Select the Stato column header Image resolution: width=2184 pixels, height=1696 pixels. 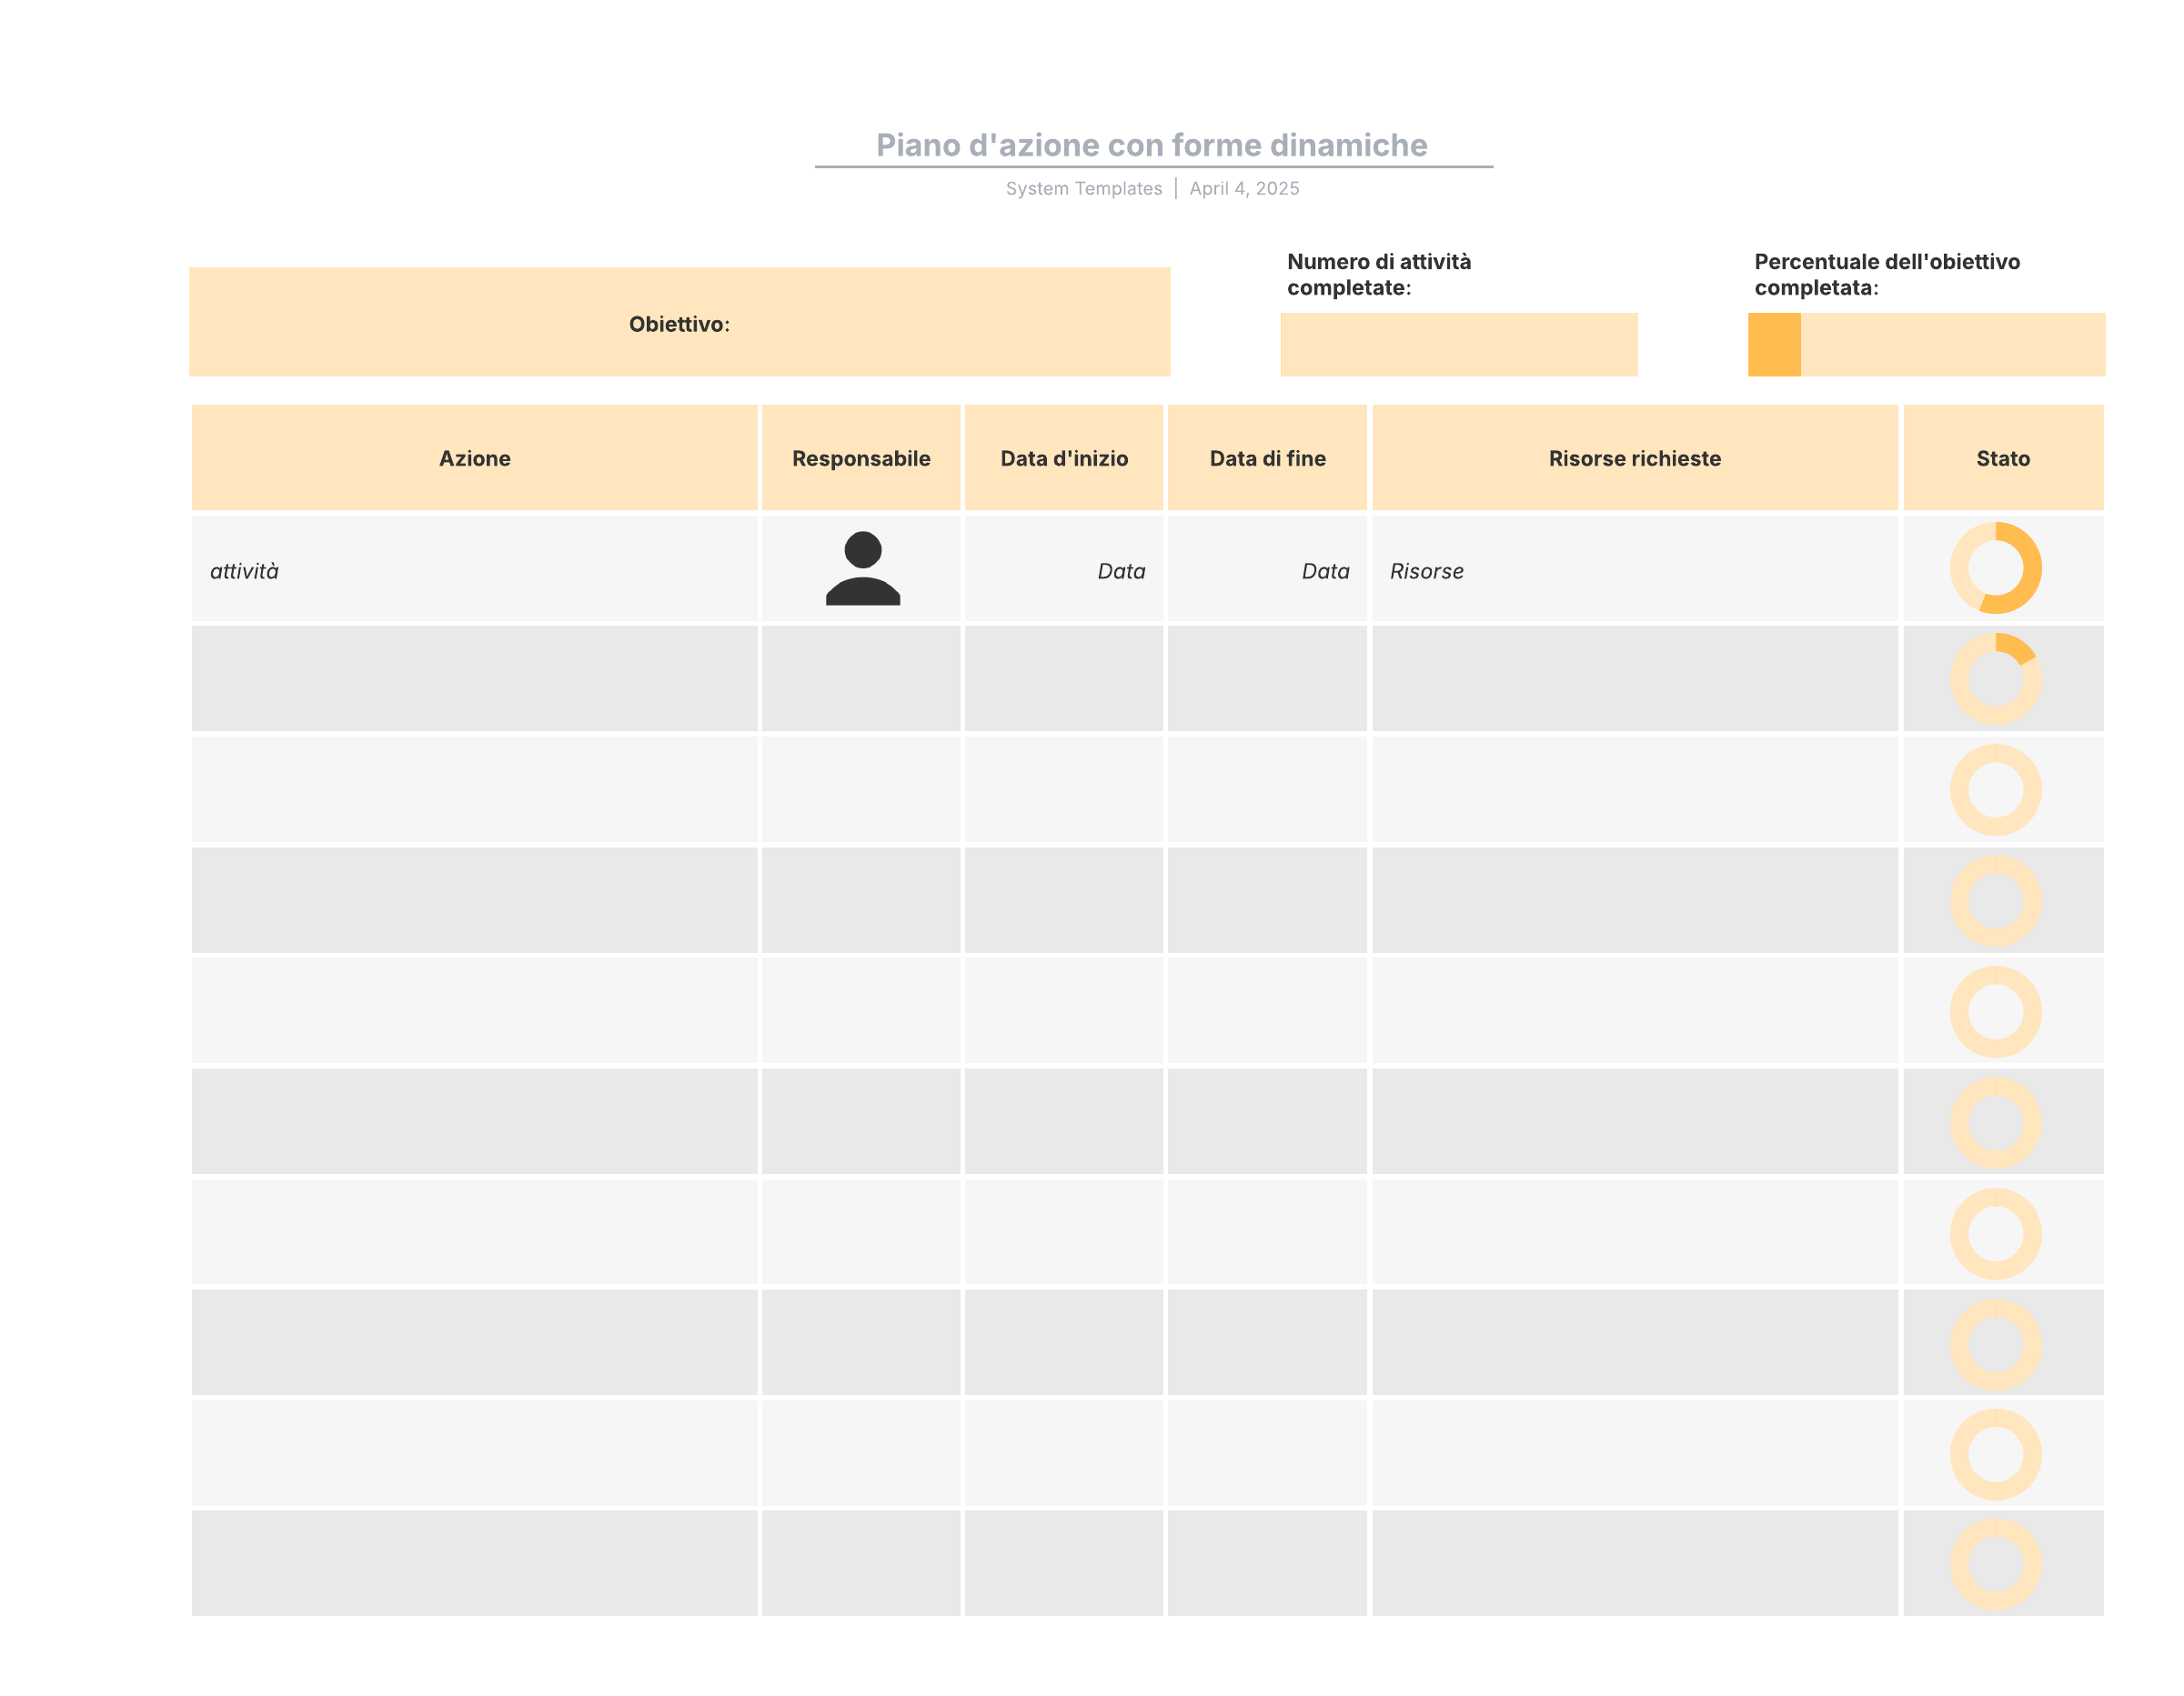point(2002,458)
